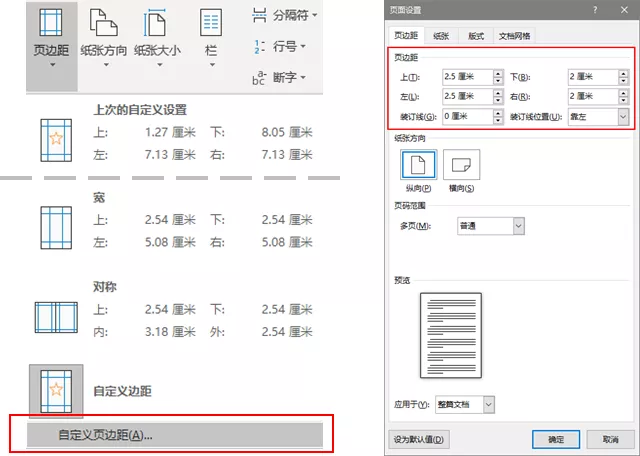This screenshot has height=456, width=640.
Task: Click the 预览 page preview thumbnail
Action: 451,335
